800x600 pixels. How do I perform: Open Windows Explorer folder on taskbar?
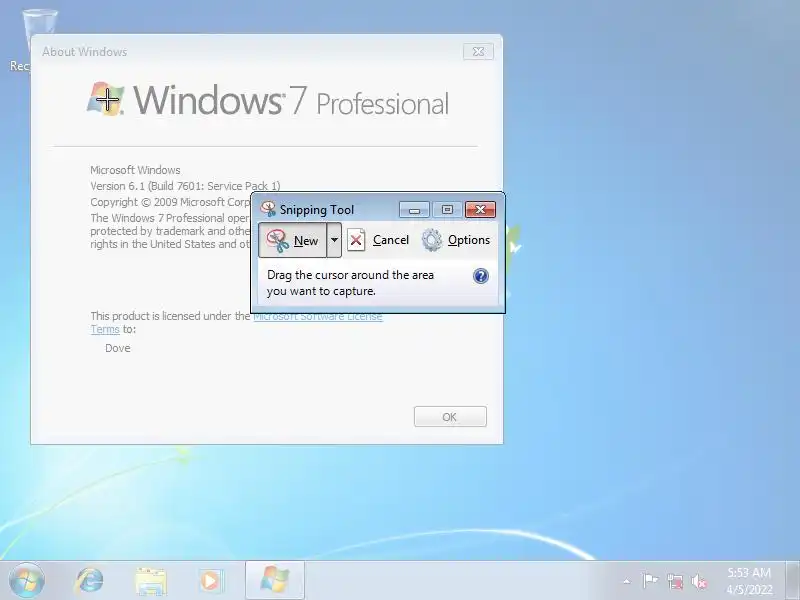[x=151, y=581]
